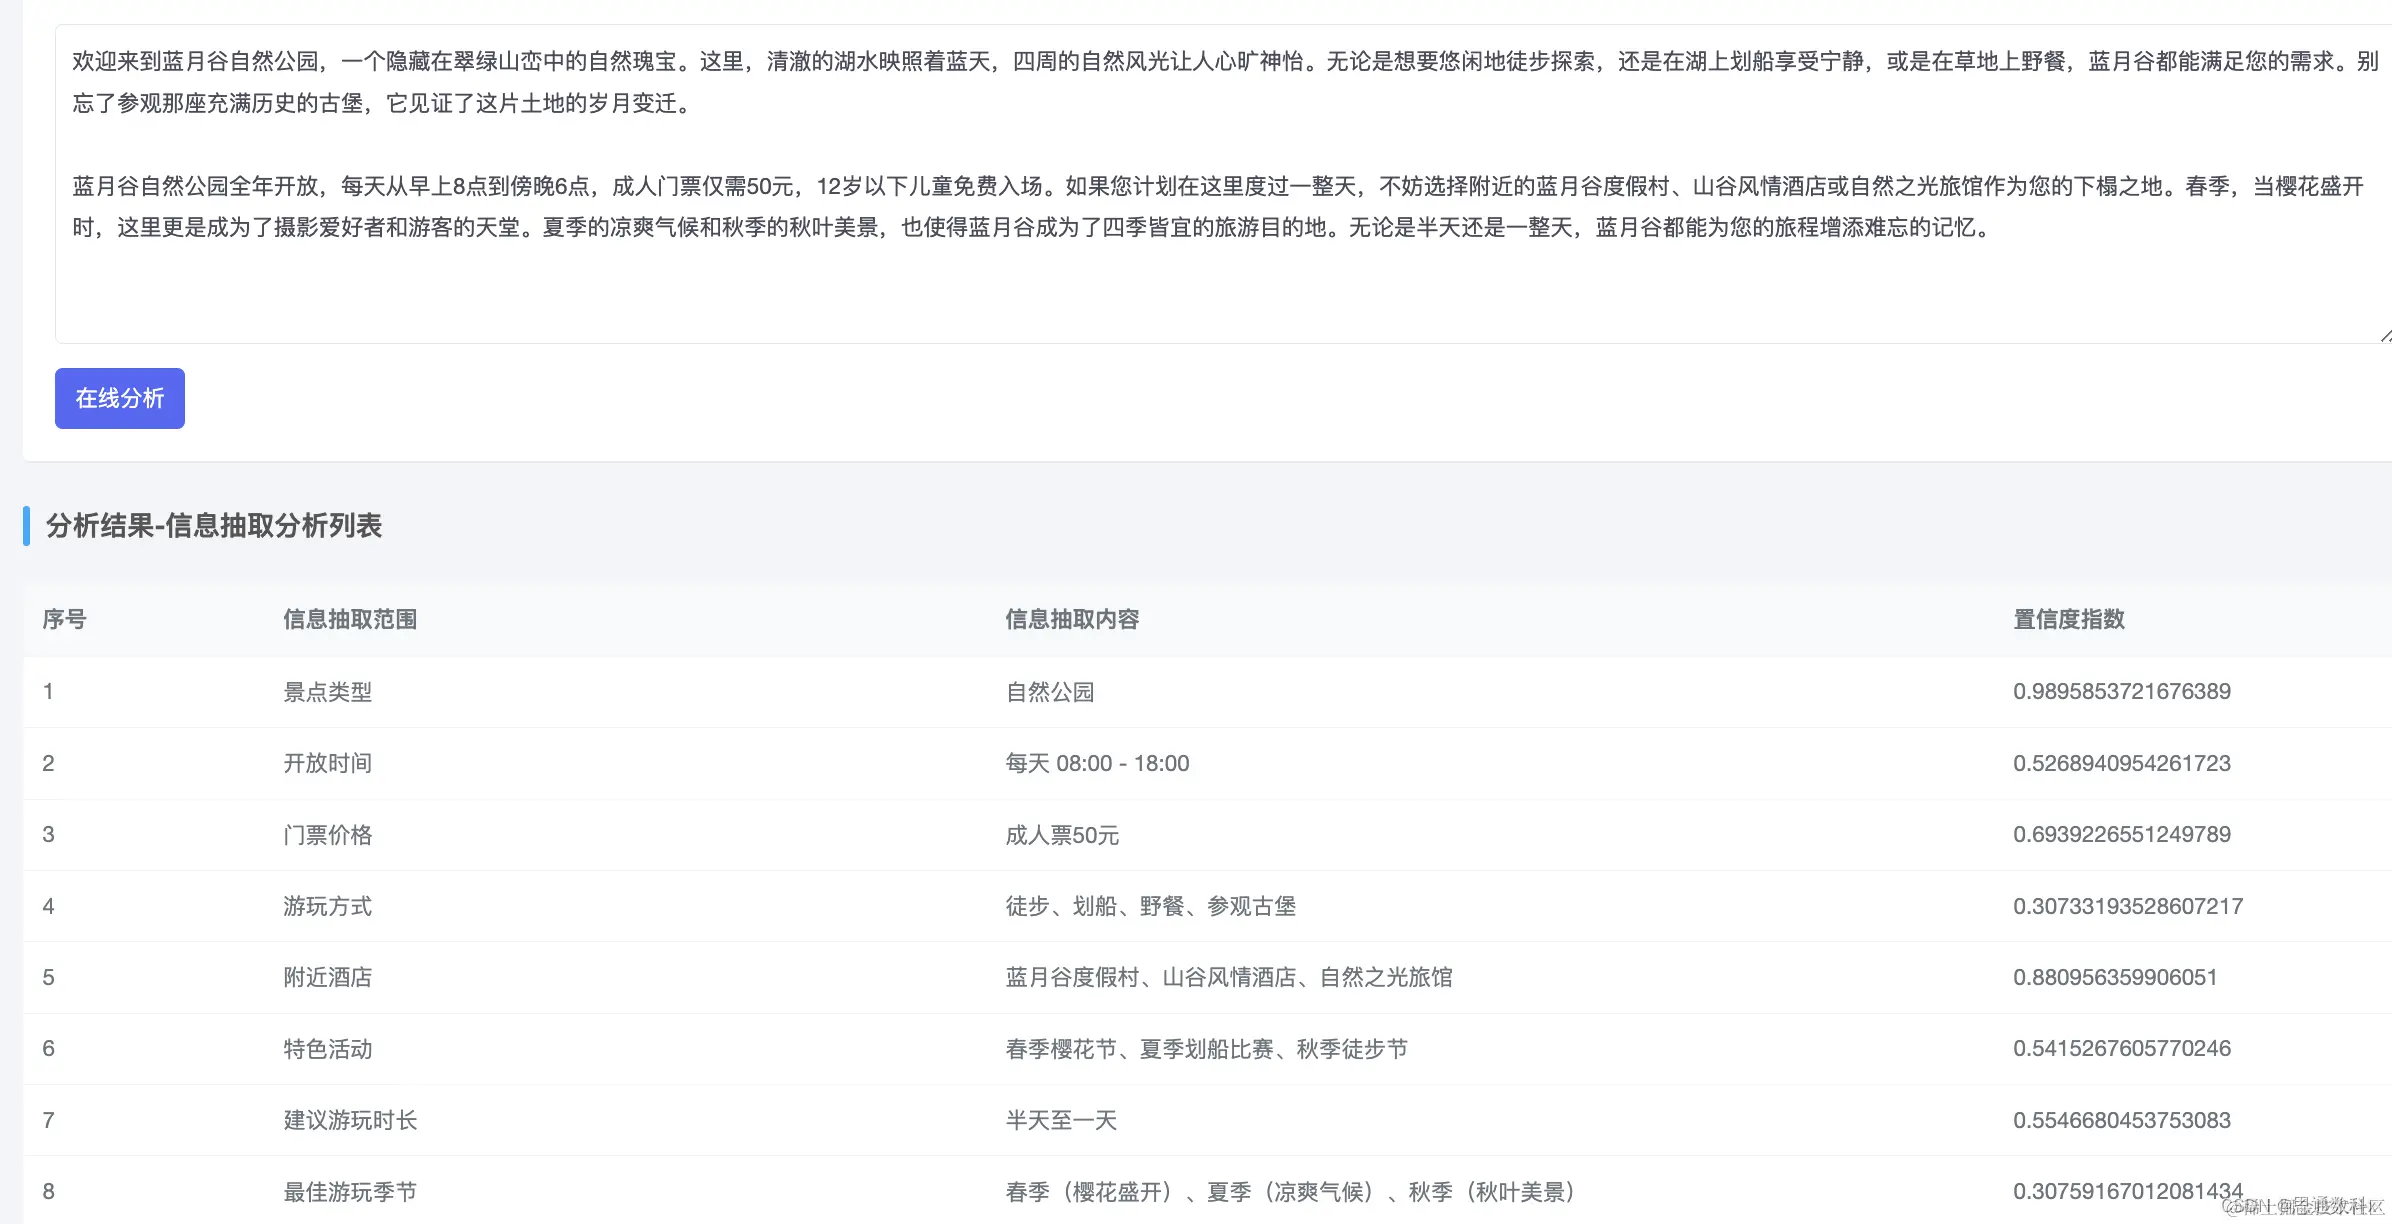The width and height of the screenshot is (2392, 1224).
Task: Click confidence value 0.9895853721676389
Action: tap(2121, 691)
